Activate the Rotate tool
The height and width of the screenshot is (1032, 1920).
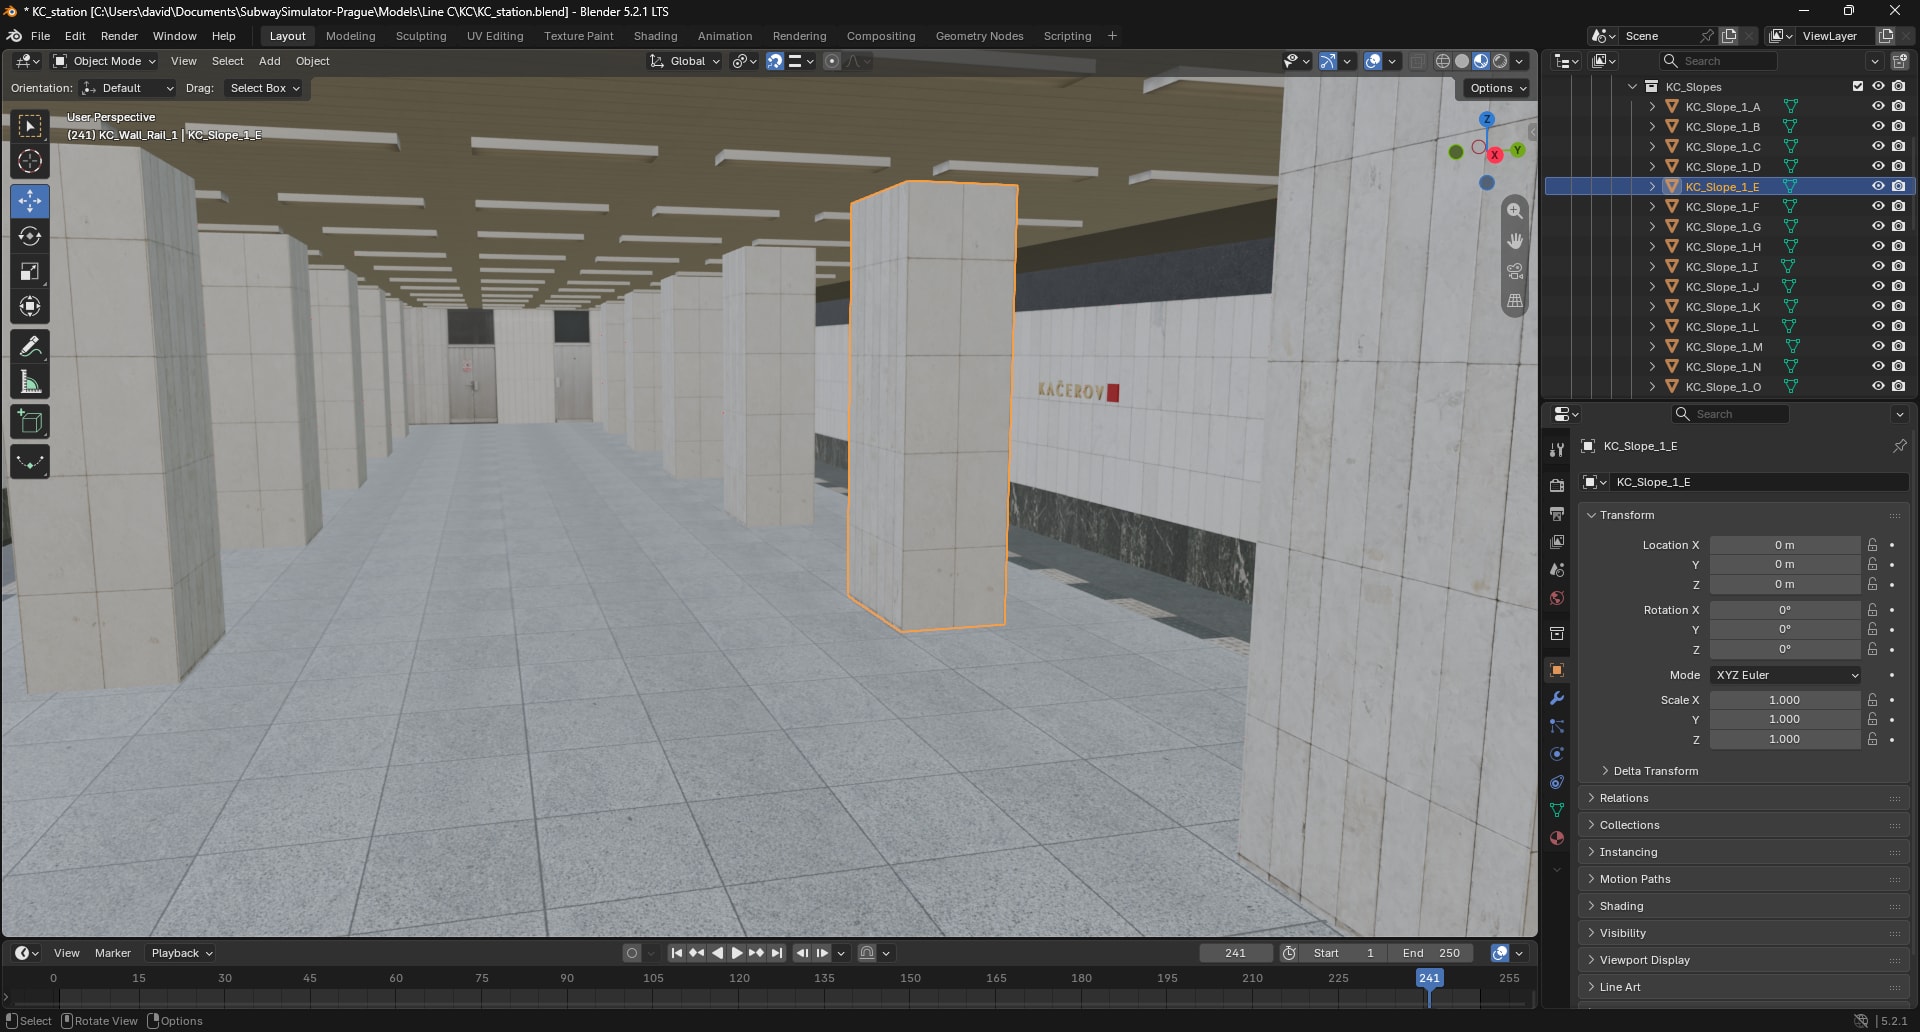click(x=30, y=236)
